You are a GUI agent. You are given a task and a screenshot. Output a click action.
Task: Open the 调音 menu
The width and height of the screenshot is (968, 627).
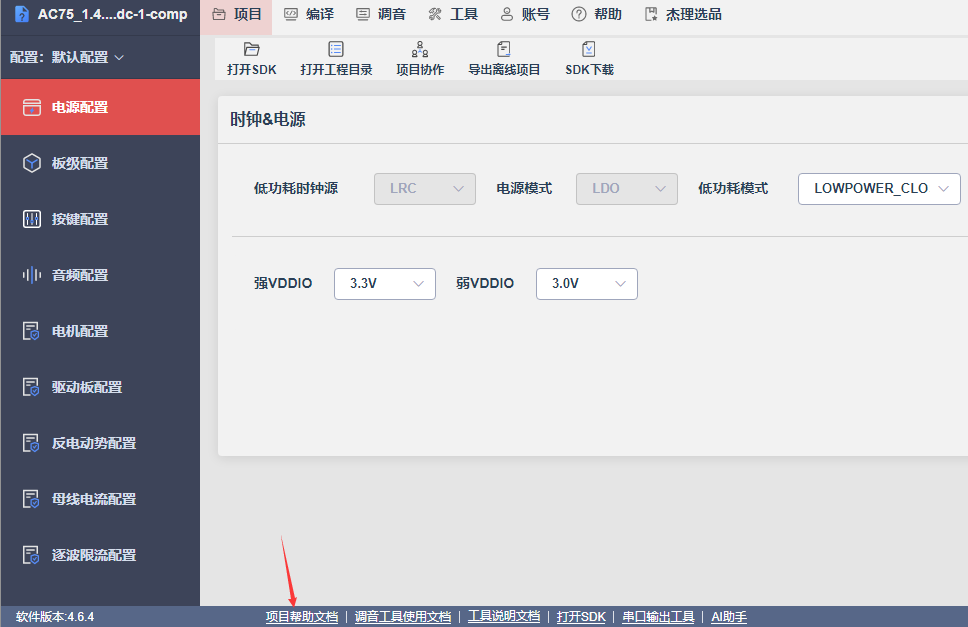[x=381, y=14]
